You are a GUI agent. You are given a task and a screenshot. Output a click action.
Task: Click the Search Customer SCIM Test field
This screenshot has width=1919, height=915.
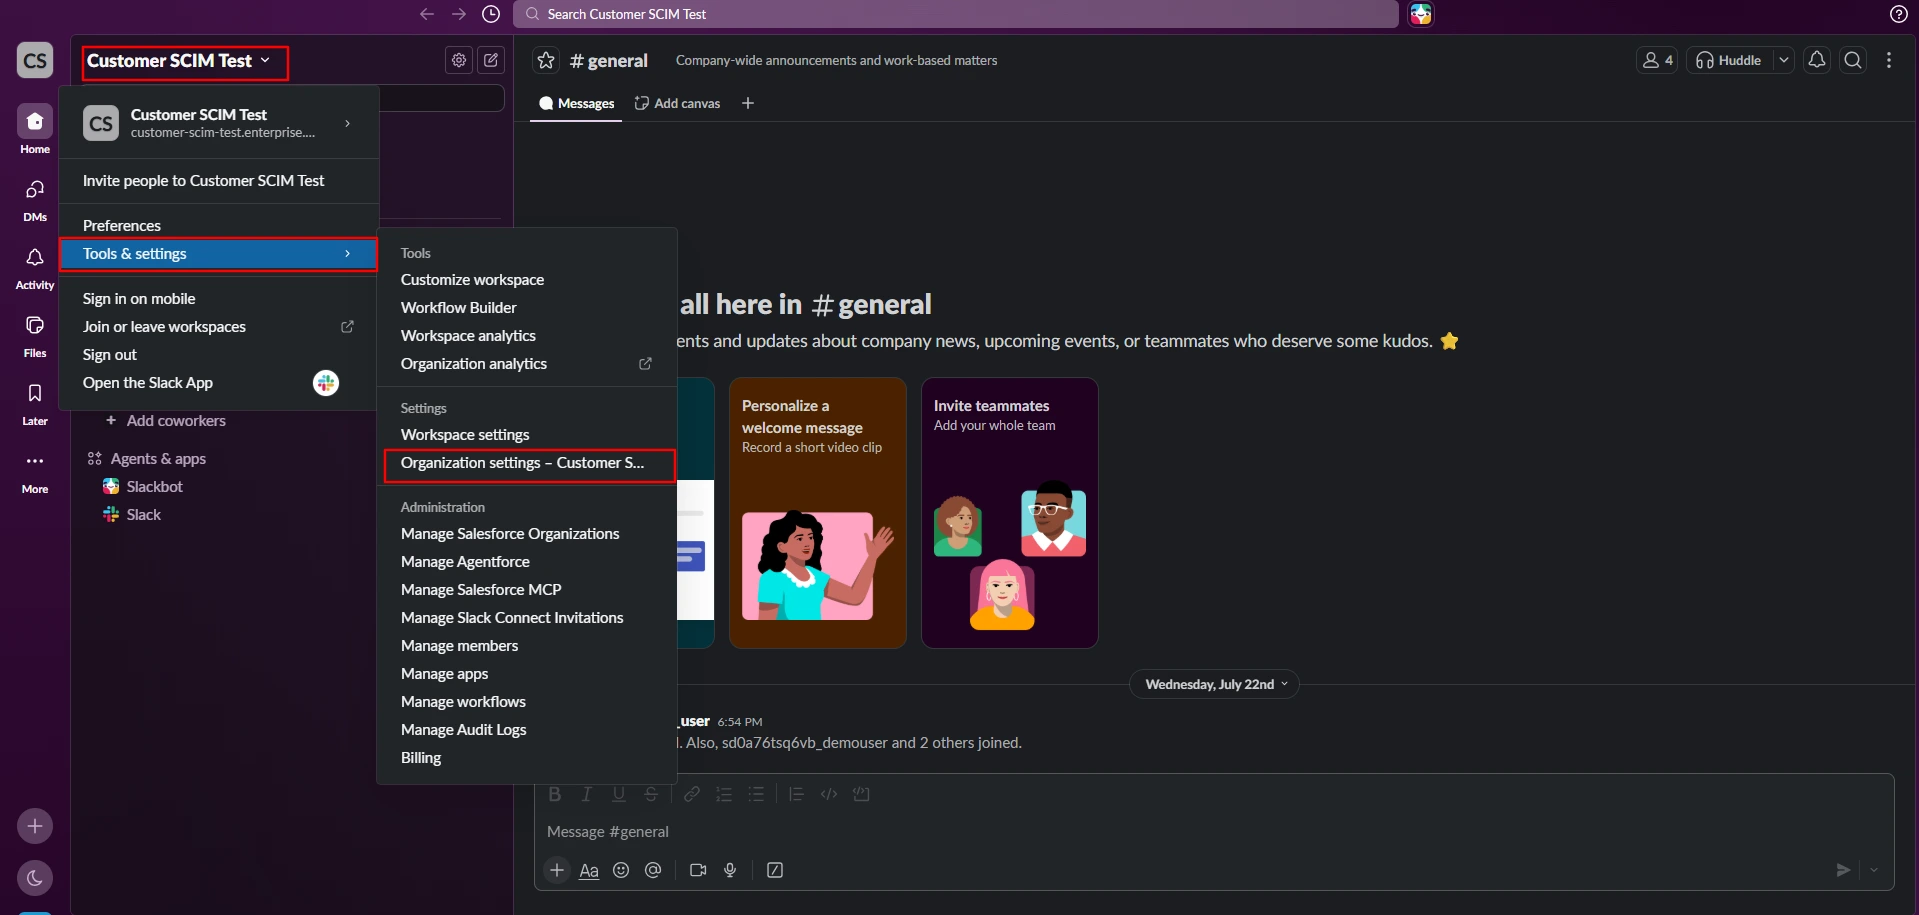pos(955,14)
